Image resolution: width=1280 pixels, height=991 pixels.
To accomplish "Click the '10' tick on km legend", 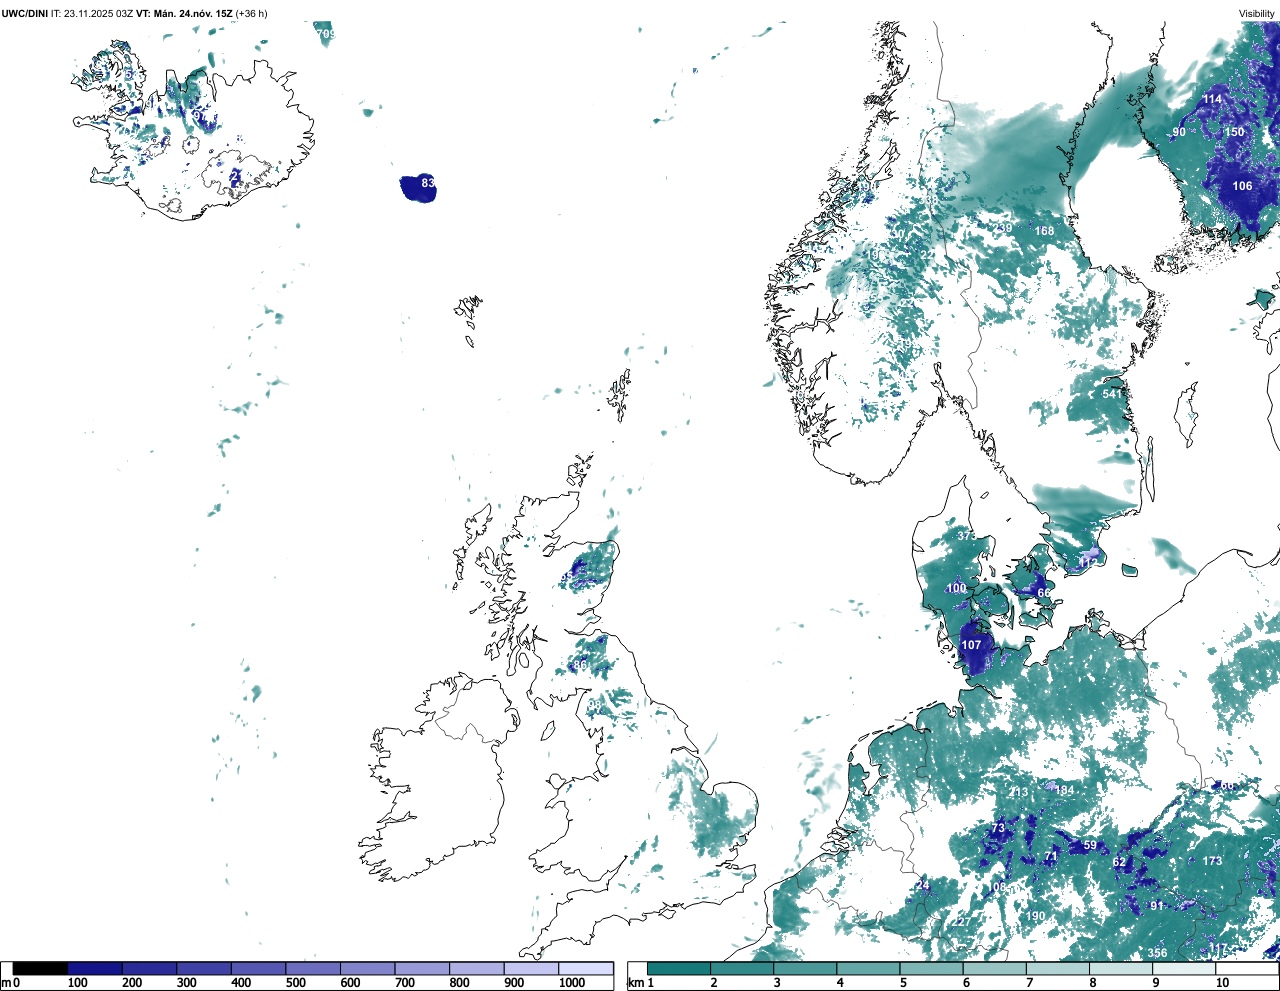I will pos(1222,983).
